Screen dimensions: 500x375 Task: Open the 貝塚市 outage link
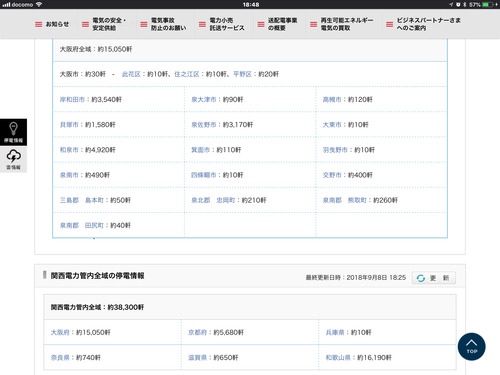69,125
